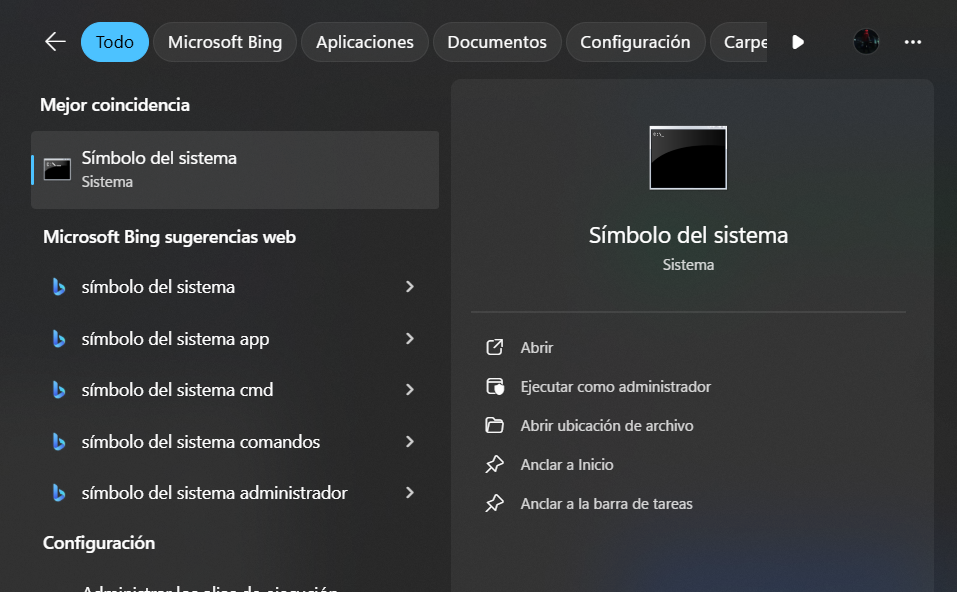Click the Ejecutar como administrador shield icon
Screen dimensions: 957x595
494,387
